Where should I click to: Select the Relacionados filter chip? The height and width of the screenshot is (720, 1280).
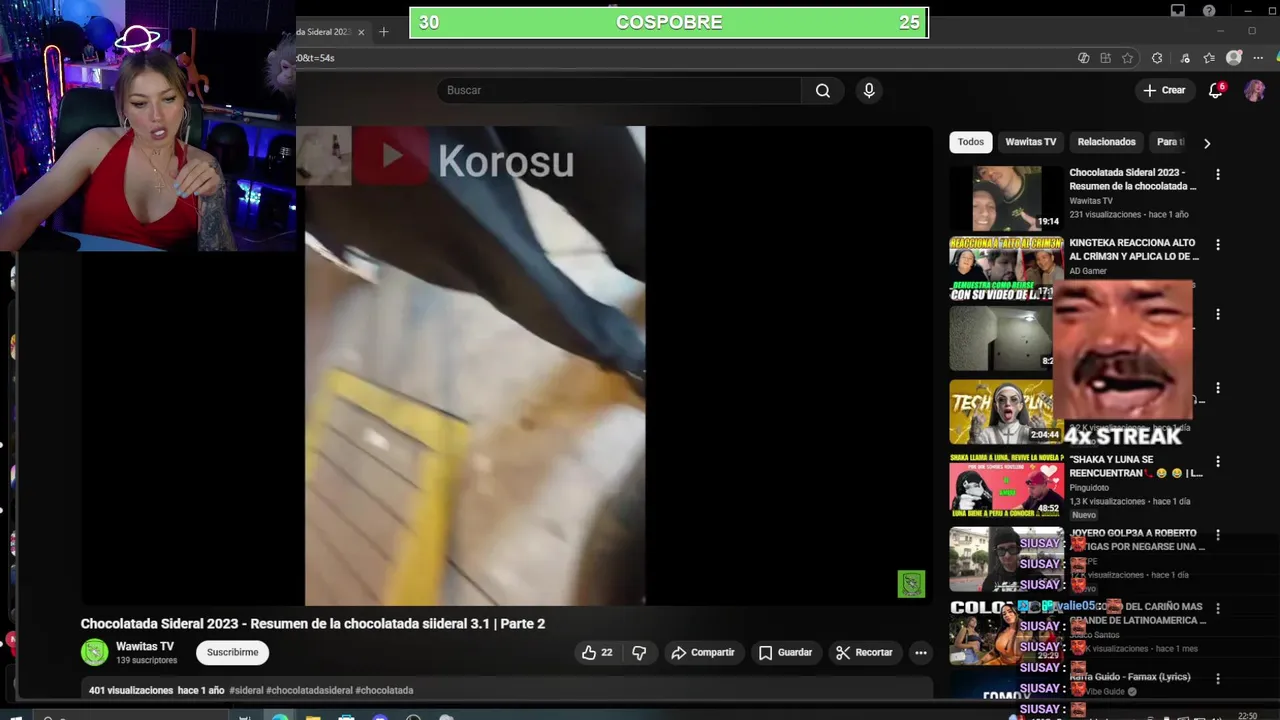[1106, 142]
